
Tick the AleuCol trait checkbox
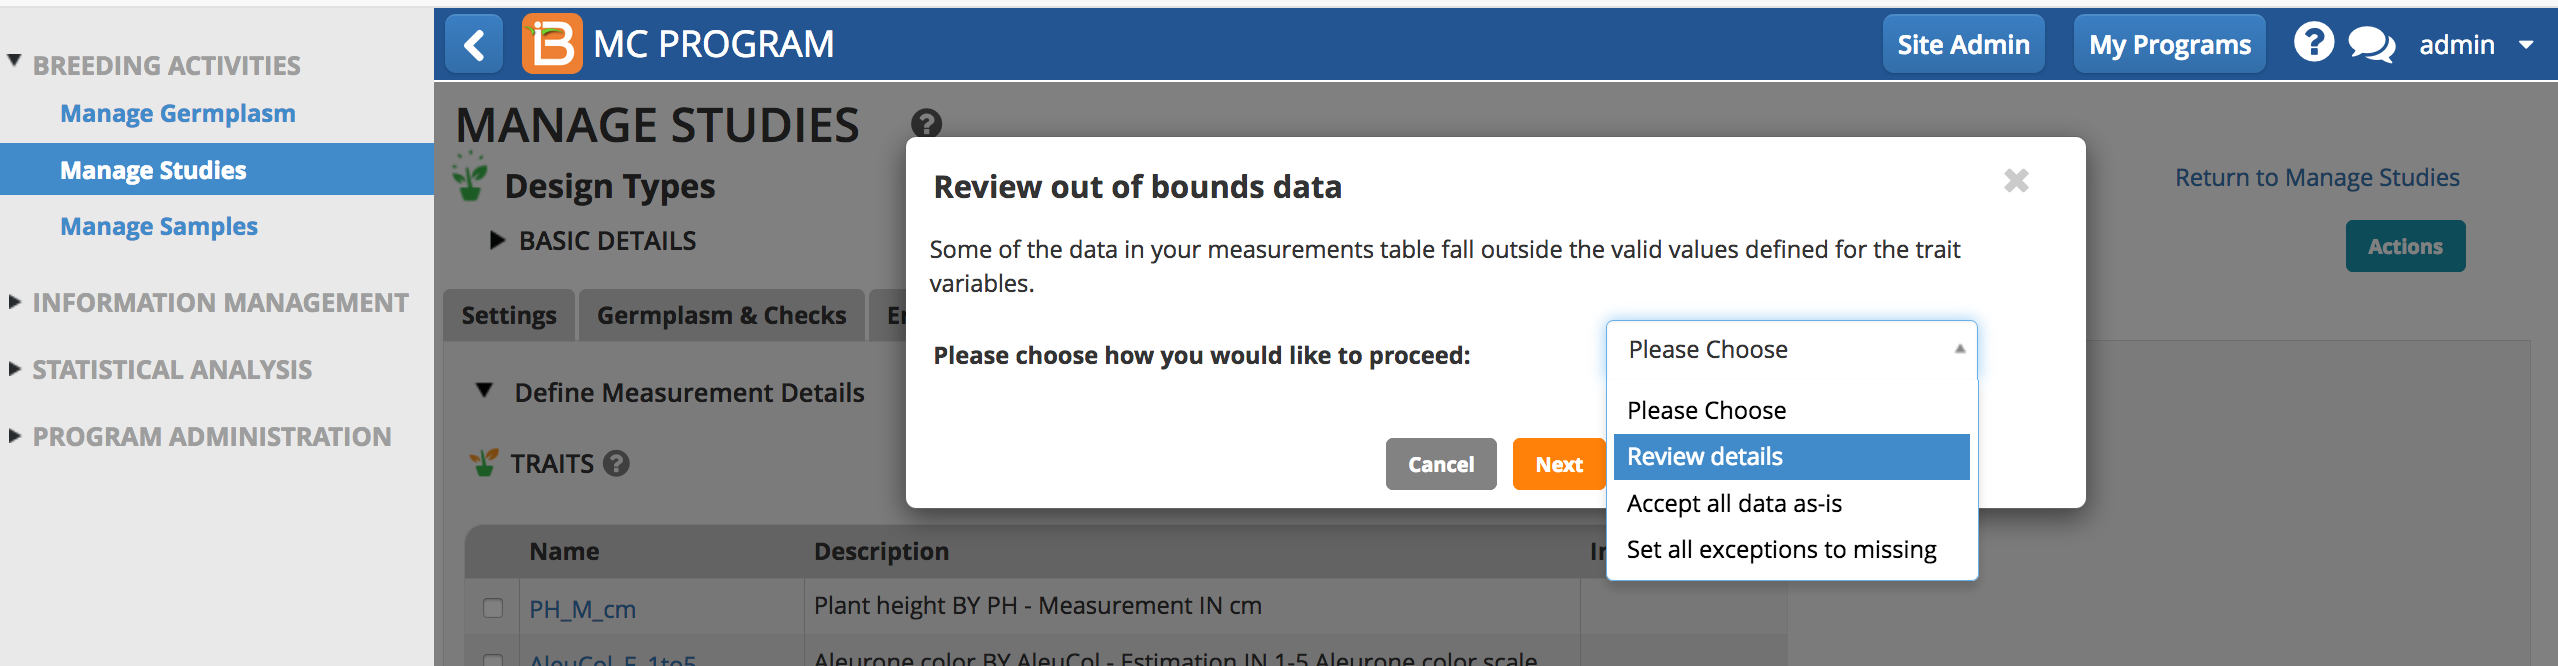[x=493, y=660]
